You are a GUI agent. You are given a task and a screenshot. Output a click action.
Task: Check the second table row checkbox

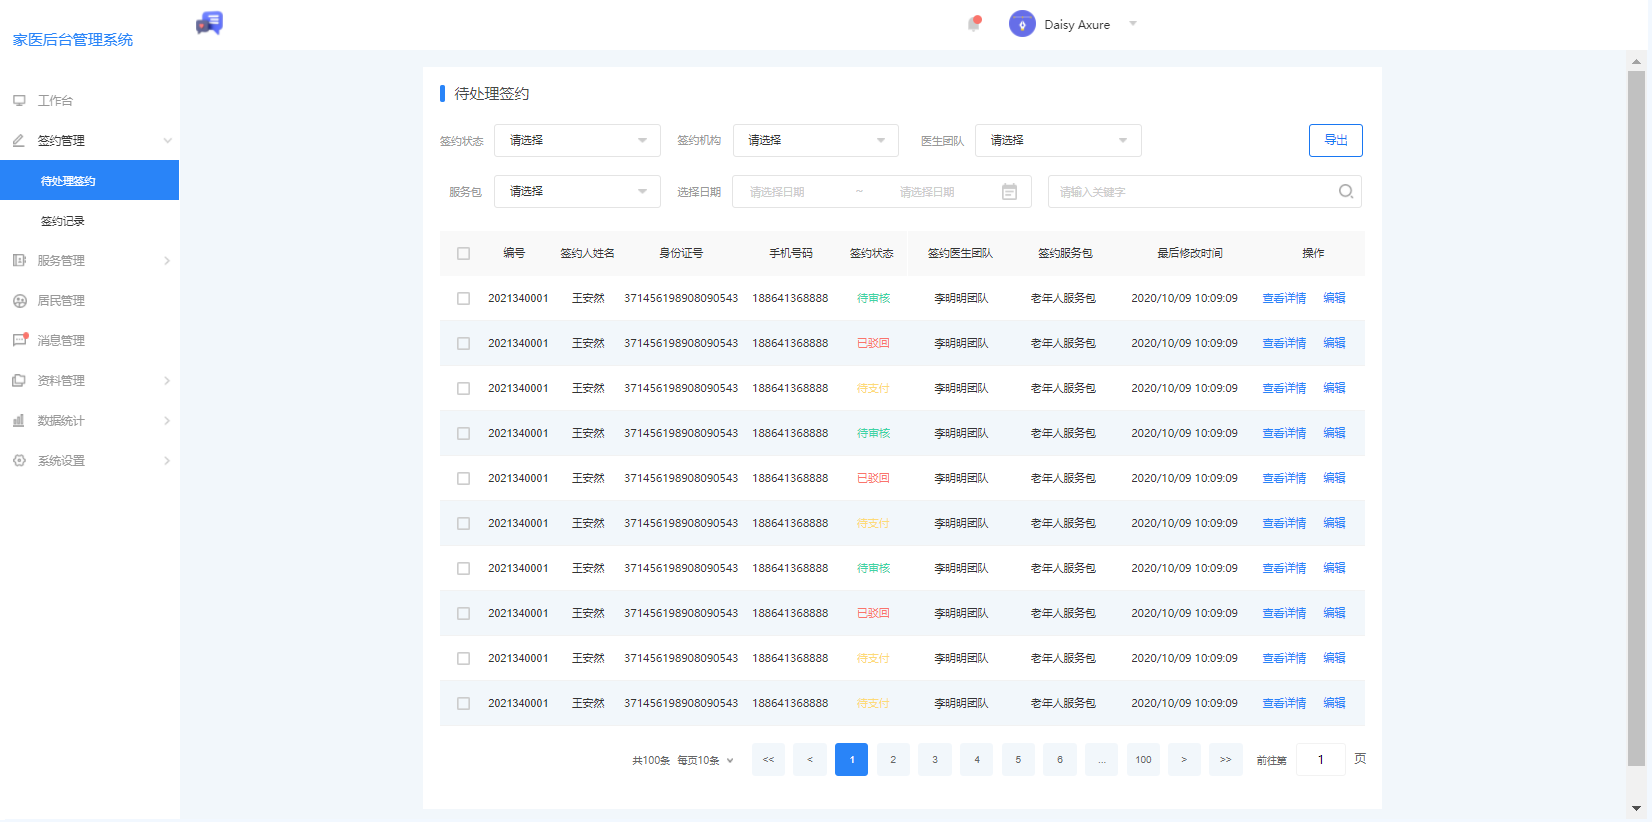coord(463,343)
